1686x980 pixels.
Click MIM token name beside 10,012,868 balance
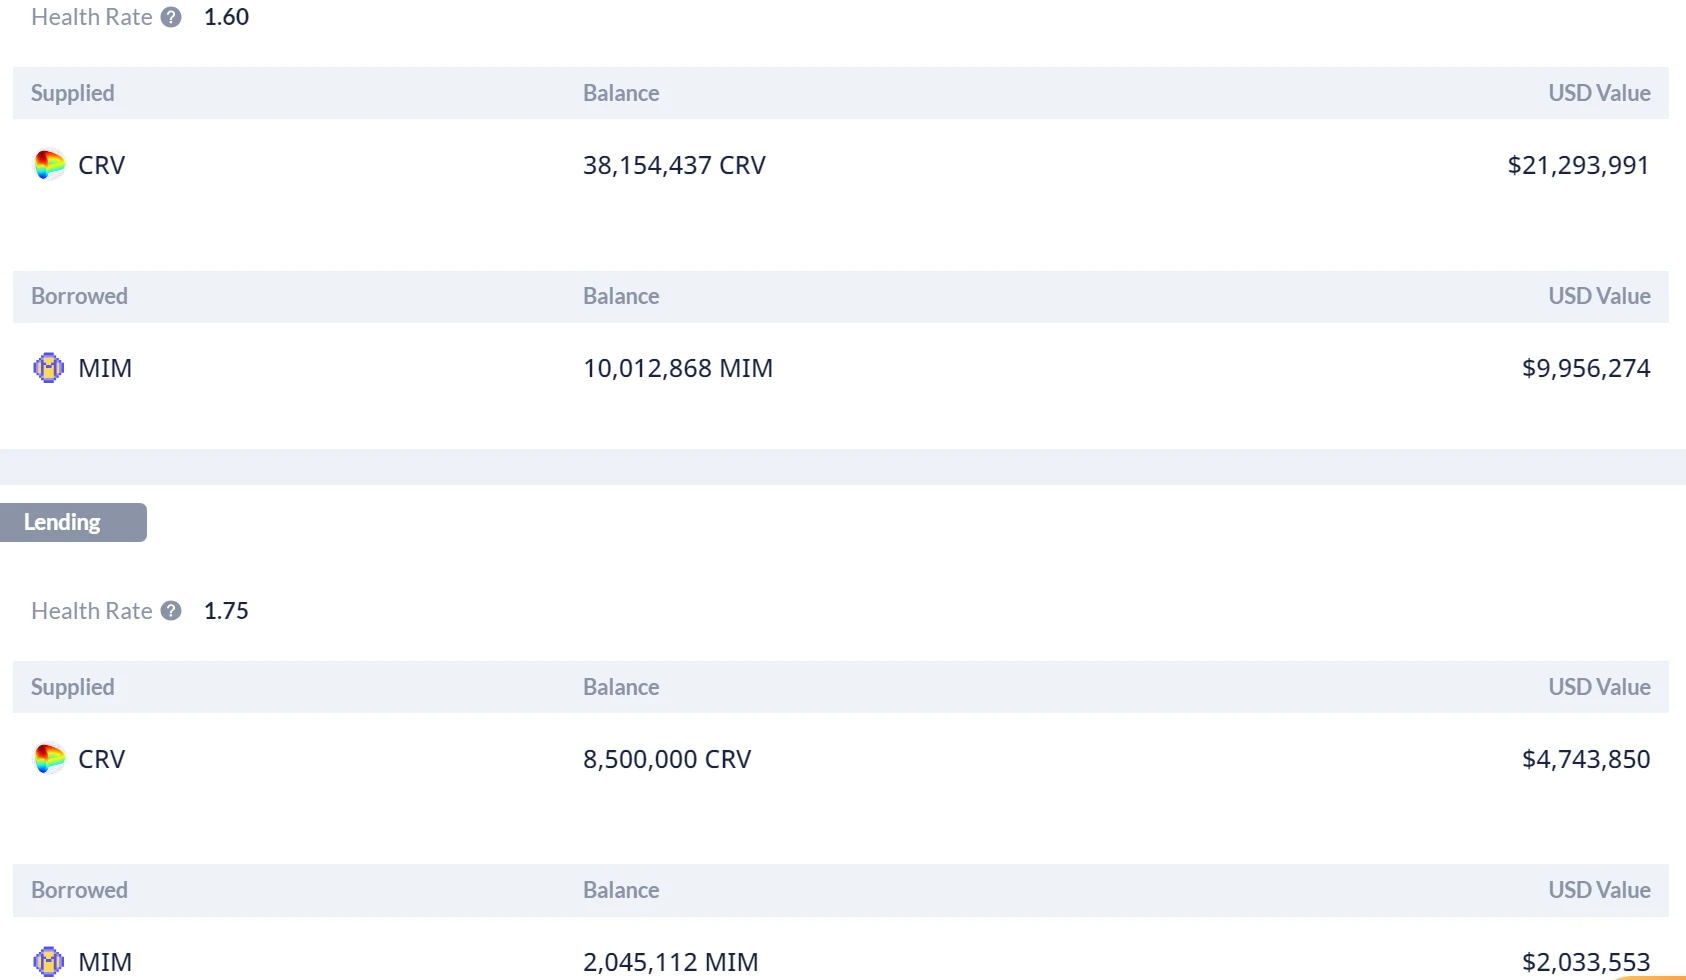105,368
